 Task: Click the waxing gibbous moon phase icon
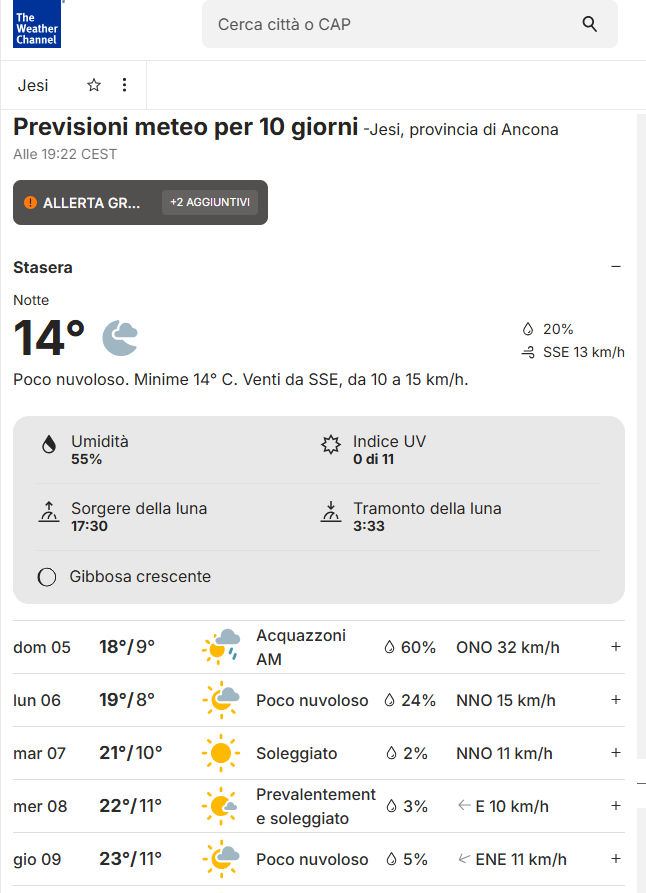[46, 577]
